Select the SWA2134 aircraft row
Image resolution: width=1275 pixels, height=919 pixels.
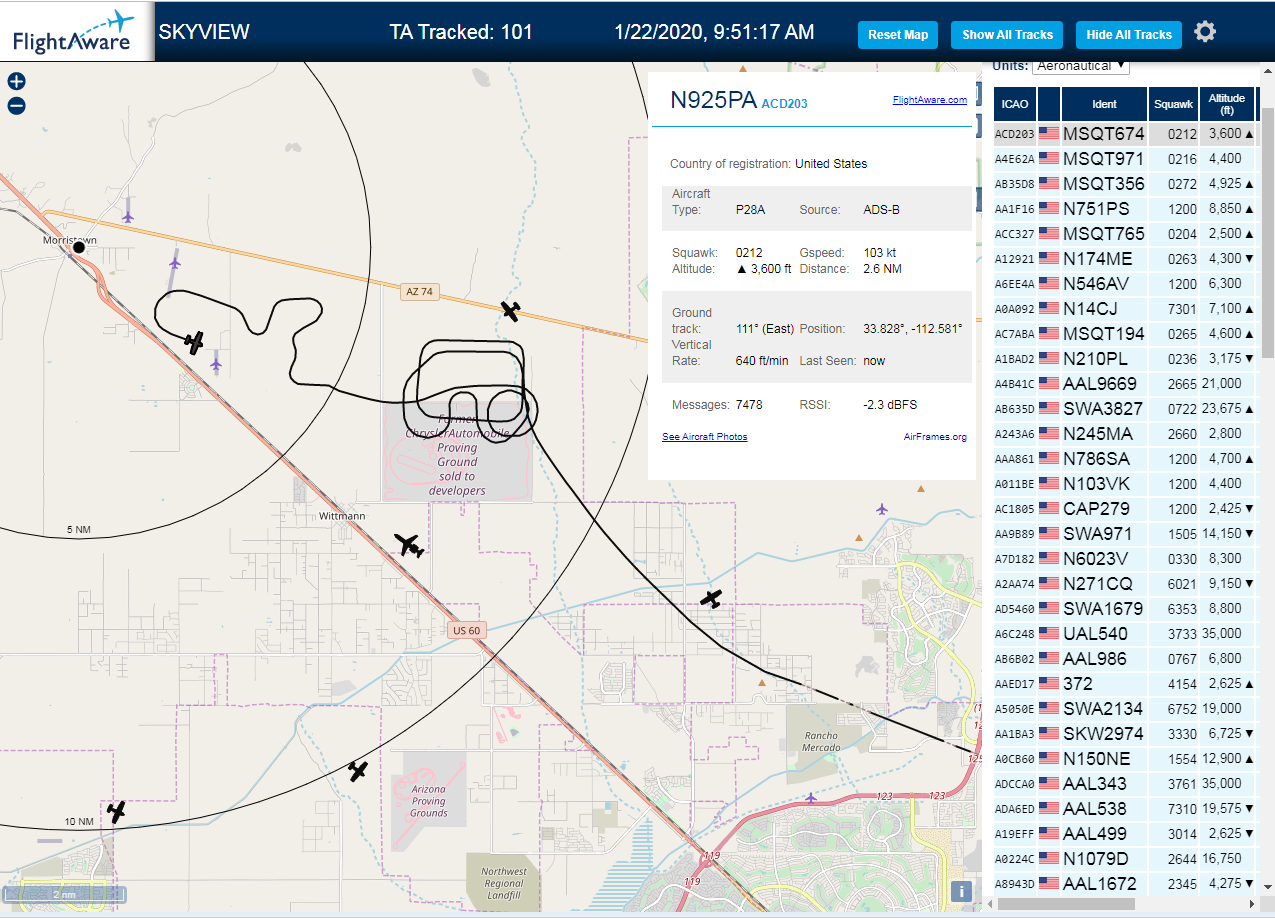tap(1125, 708)
